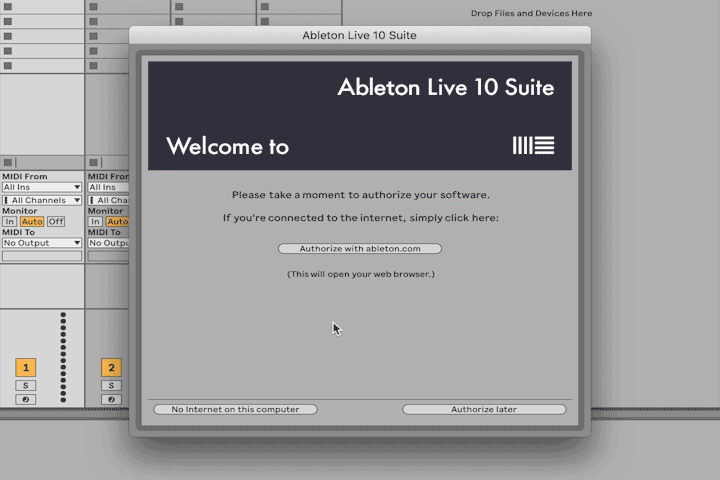The width and height of the screenshot is (720, 480).
Task: Set track 2 Monitor to In
Action: pos(95,221)
